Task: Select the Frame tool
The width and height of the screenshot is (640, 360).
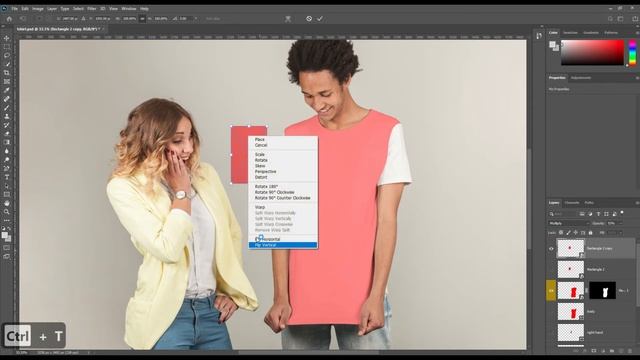Action: pos(7,81)
